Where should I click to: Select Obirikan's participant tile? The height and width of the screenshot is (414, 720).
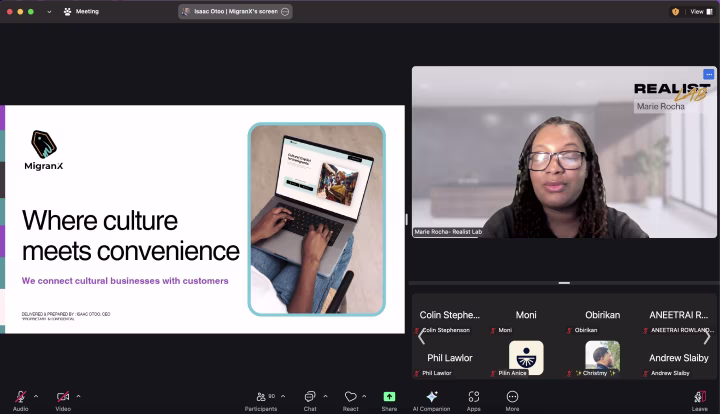602,315
